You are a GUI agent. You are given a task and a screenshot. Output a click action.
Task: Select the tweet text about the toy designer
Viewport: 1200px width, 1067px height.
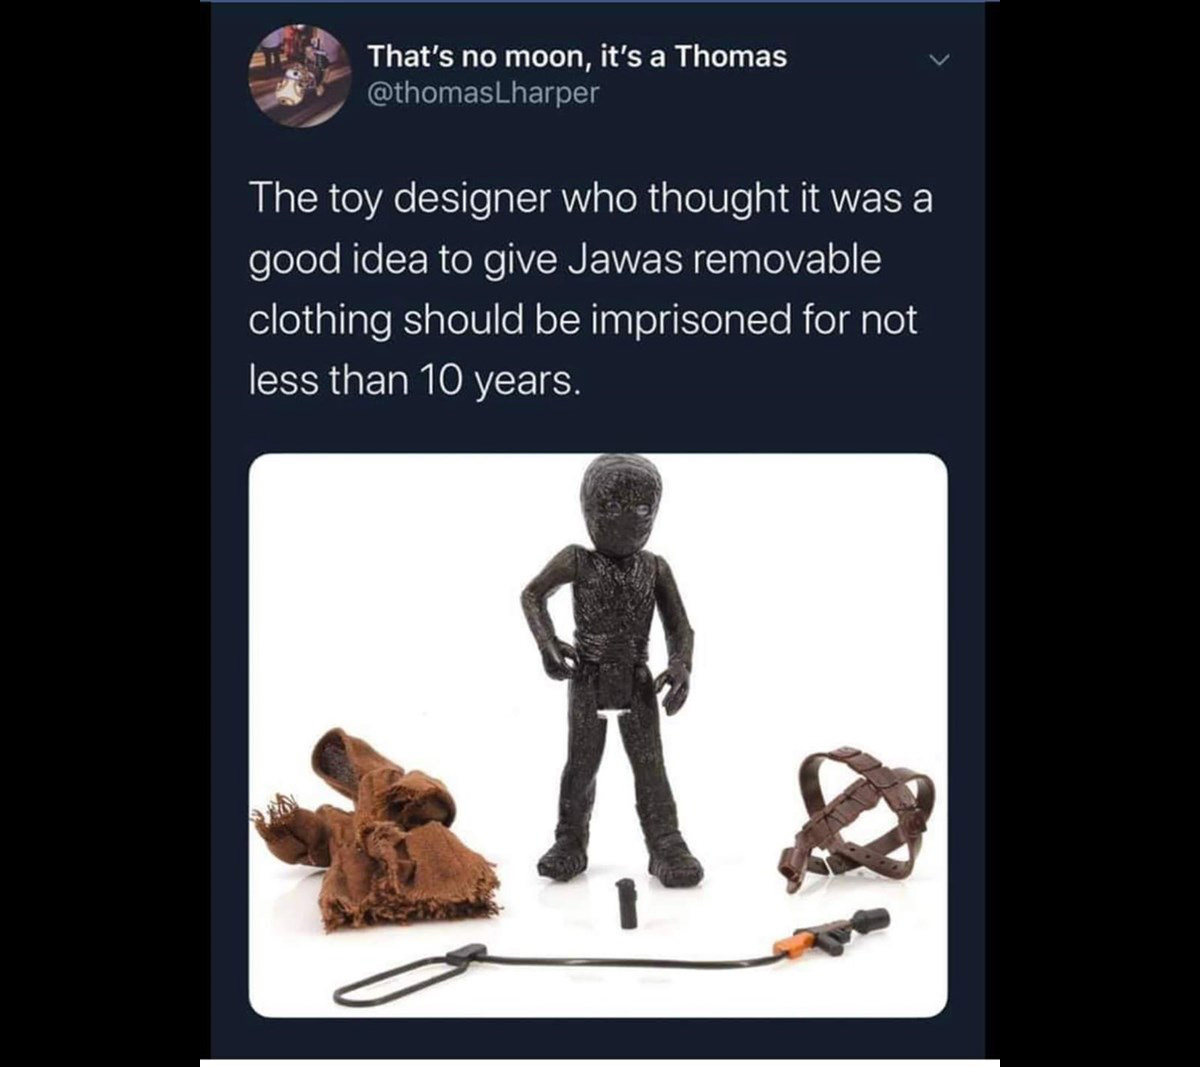point(590,289)
